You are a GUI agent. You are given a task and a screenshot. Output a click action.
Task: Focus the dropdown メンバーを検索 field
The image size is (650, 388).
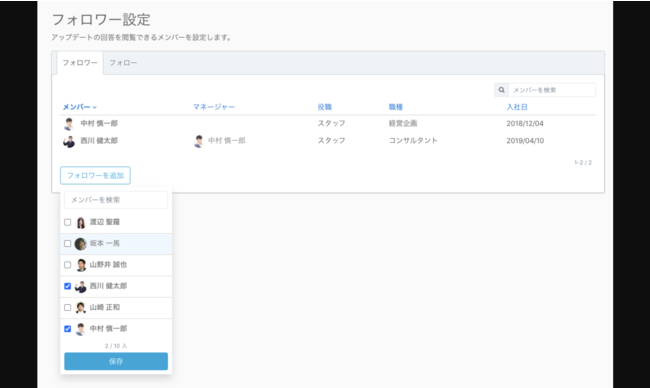116,200
